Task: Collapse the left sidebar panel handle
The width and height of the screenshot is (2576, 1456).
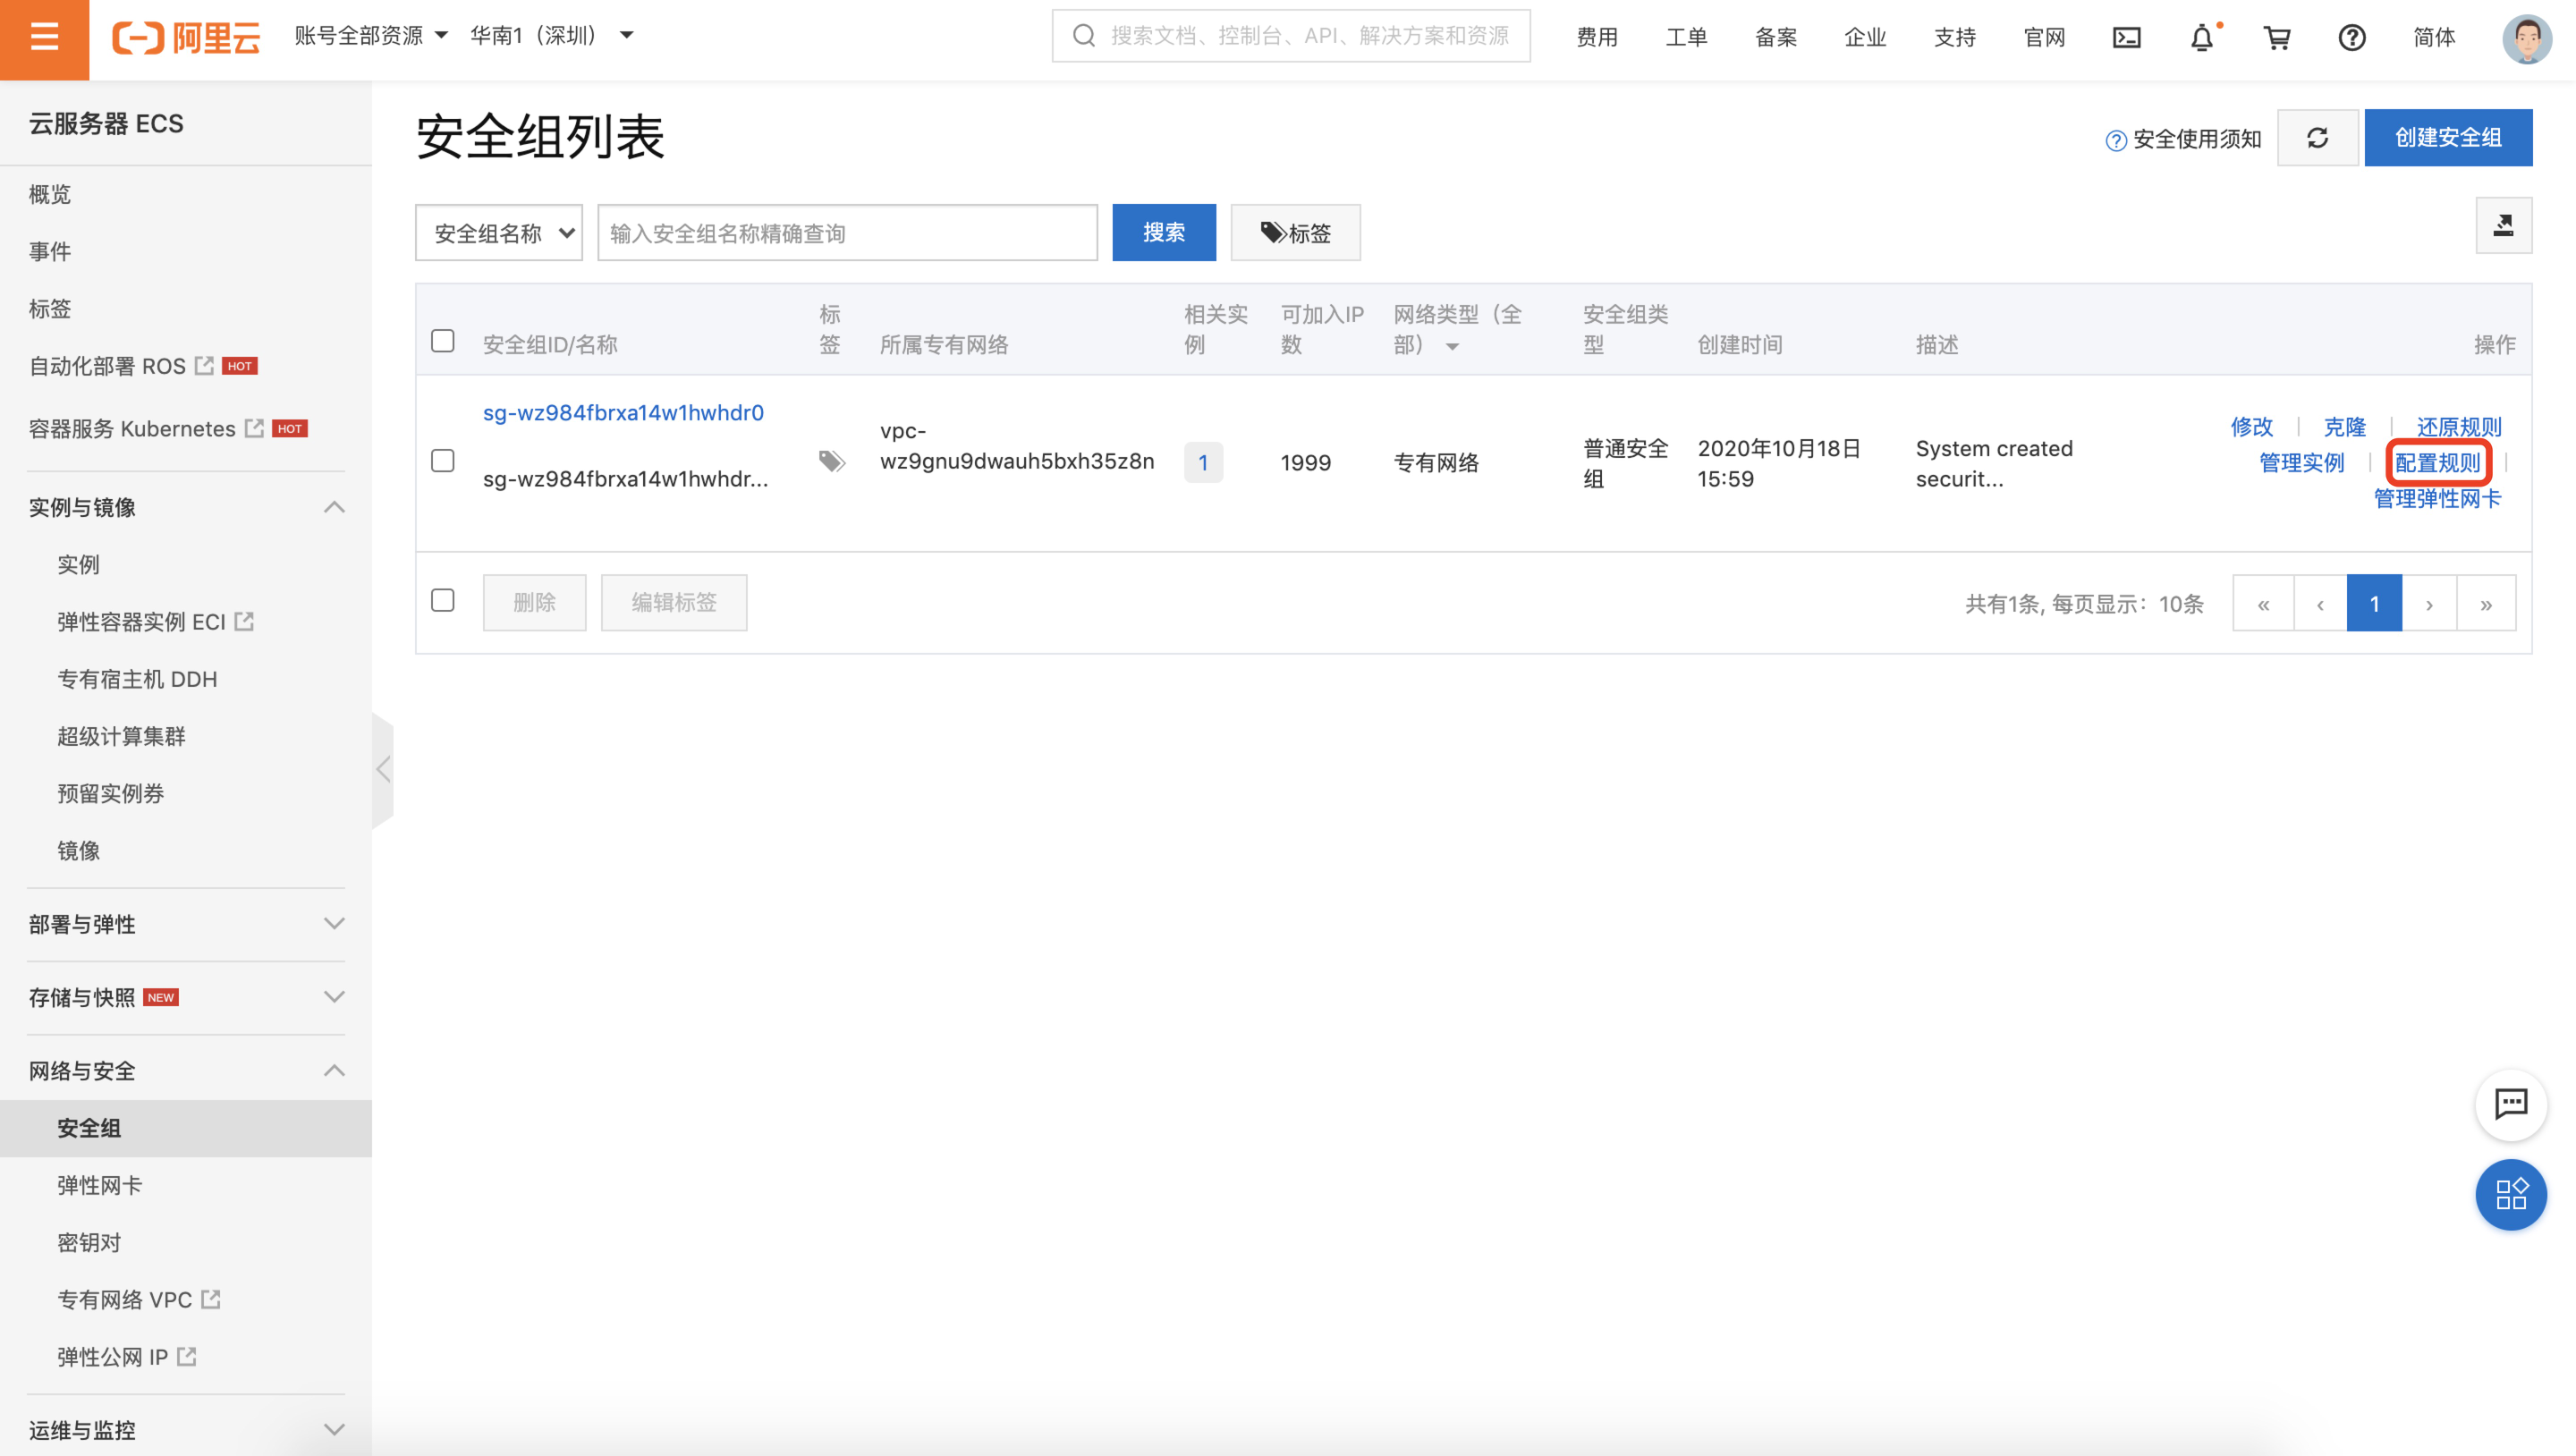Action: click(383, 769)
